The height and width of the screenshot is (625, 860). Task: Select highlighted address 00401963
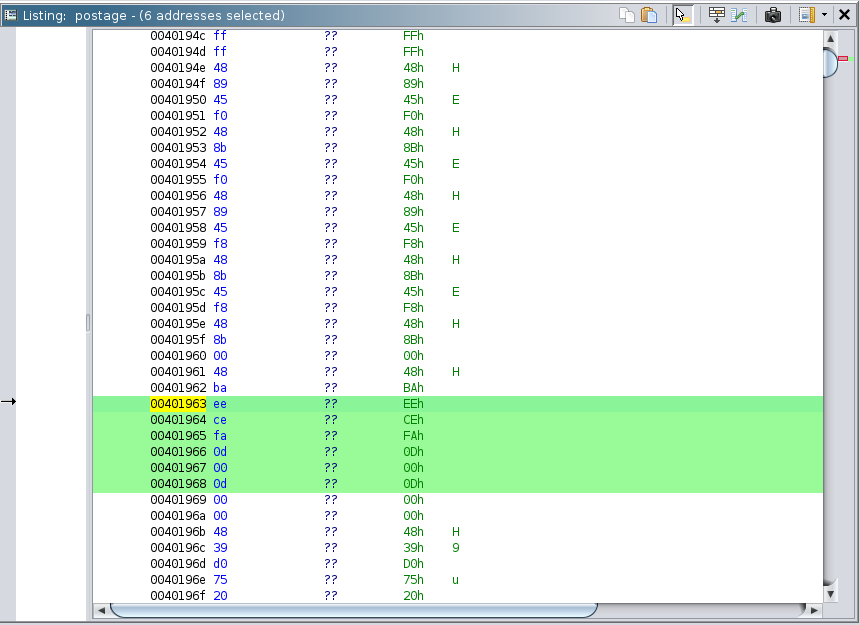pyautogui.click(x=178, y=404)
